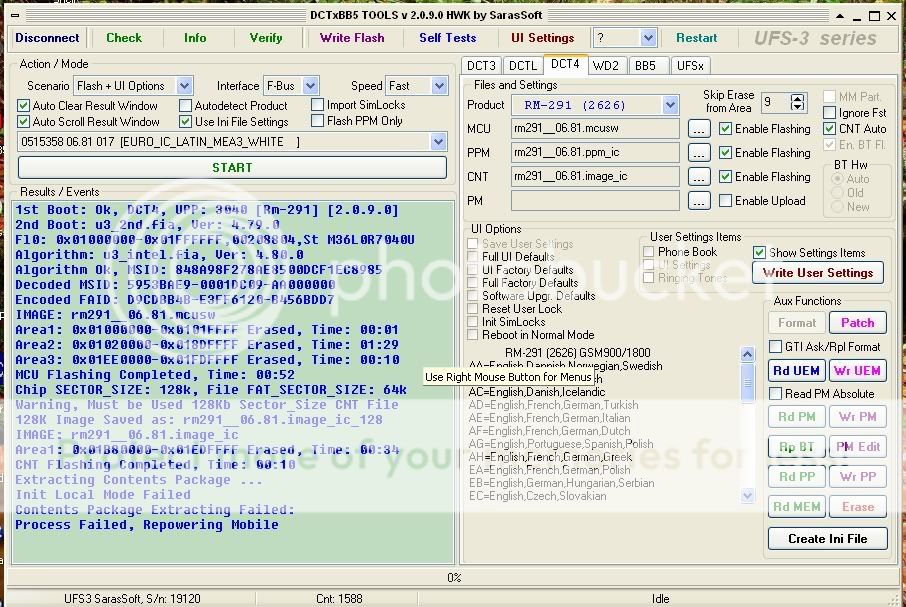Click the MCU file name field
The height and width of the screenshot is (607, 906).
coord(594,129)
